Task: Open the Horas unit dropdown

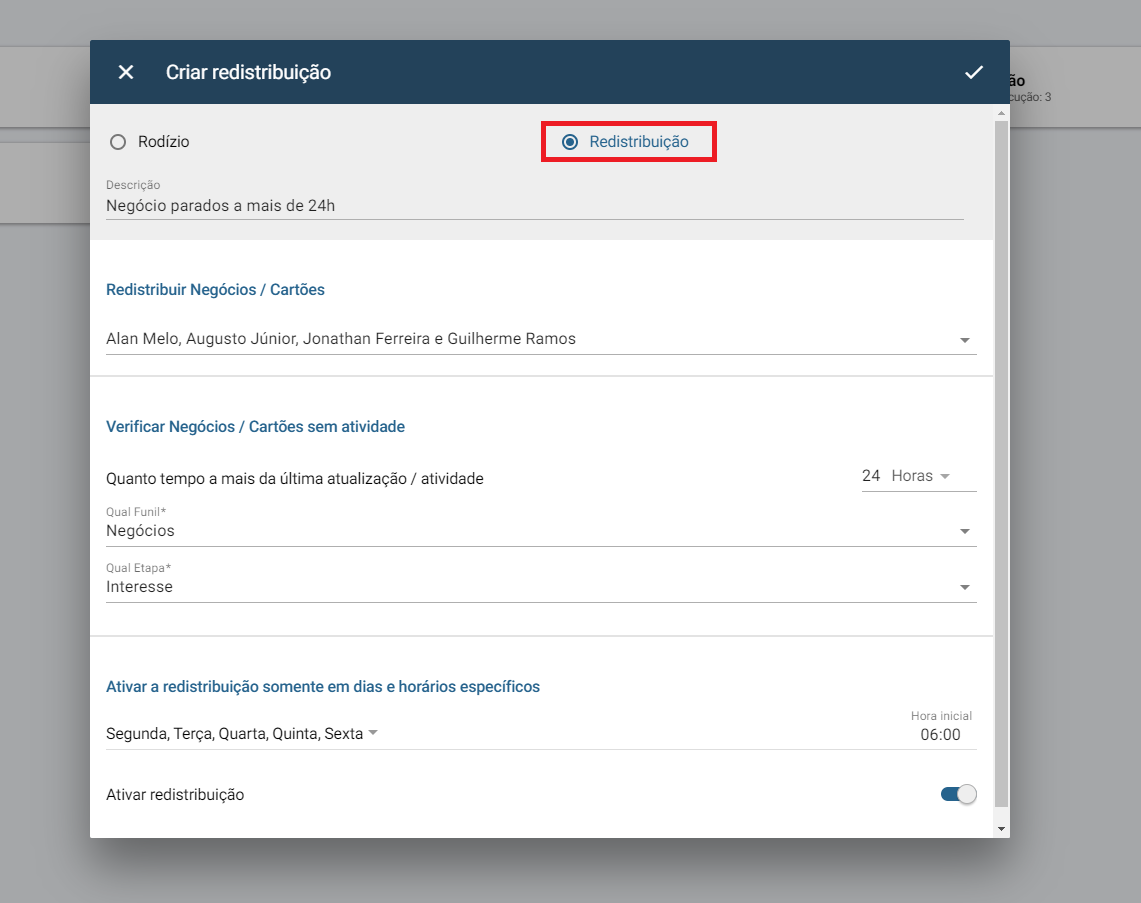Action: [x=921, y=476]
